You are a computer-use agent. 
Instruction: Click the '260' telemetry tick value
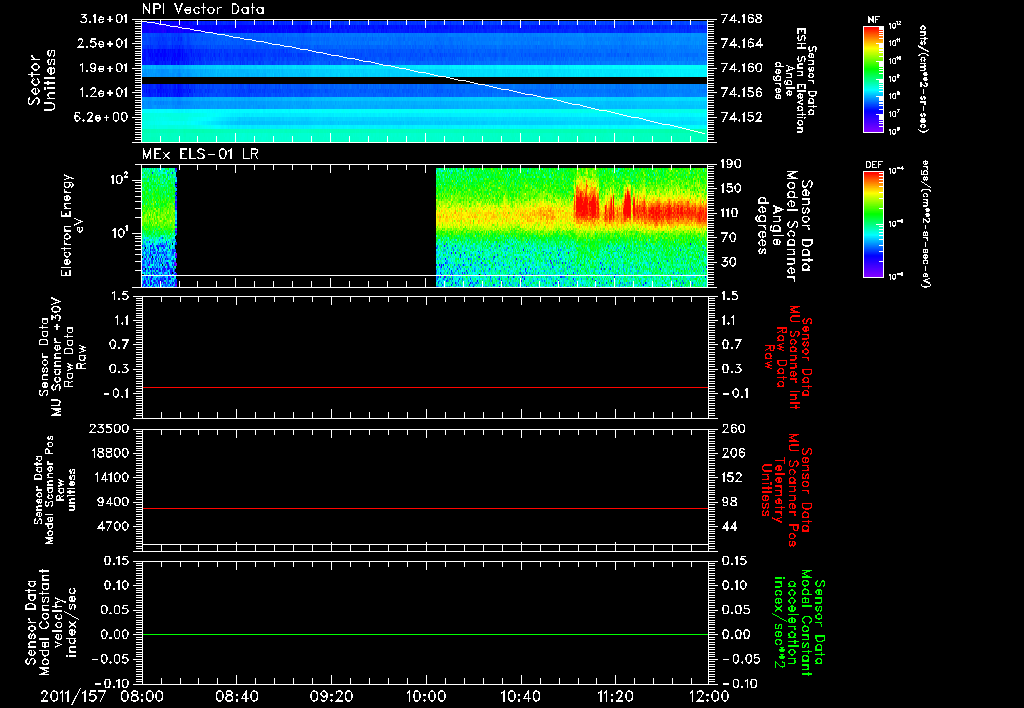tap(733, 429)
